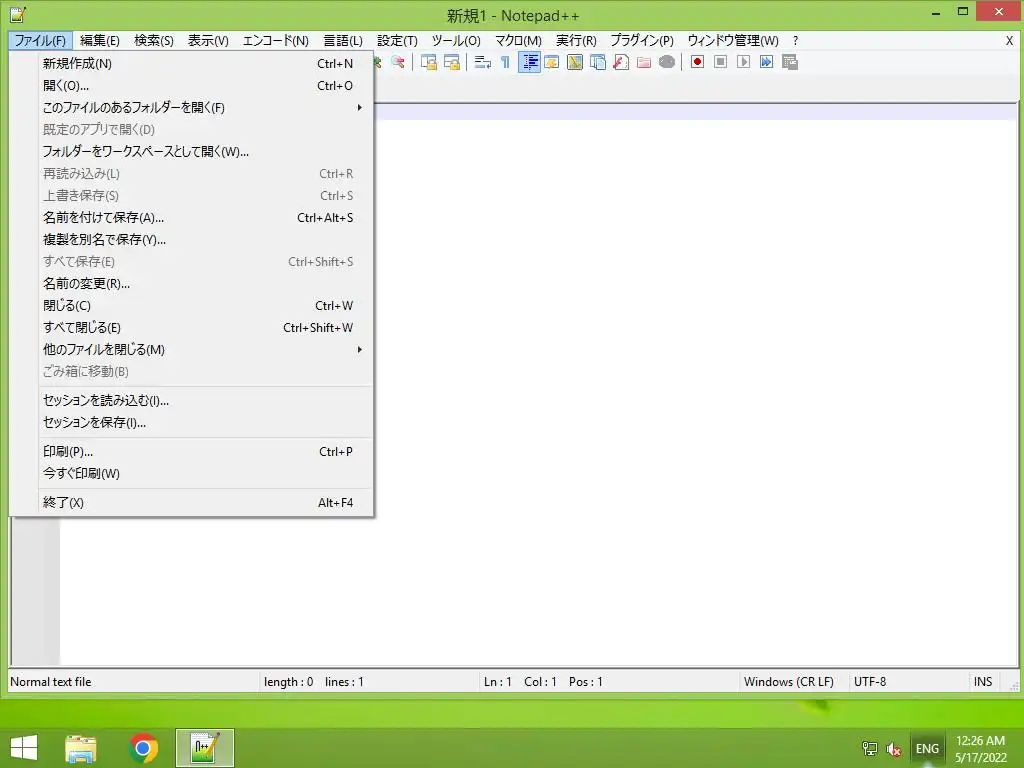Click Run Macro Multiple Times icon
1024x768 pixels.
(x=766, y=62)
